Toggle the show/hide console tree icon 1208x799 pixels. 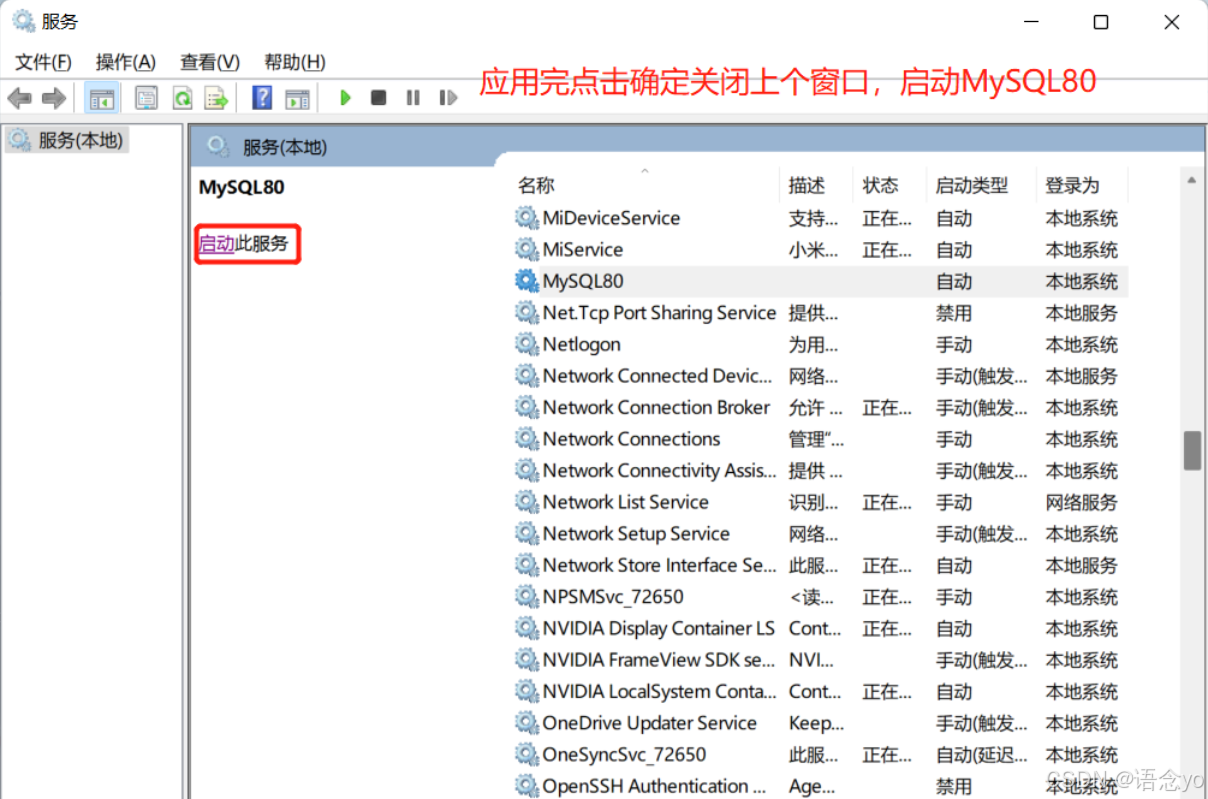click(x=102, y=98)
